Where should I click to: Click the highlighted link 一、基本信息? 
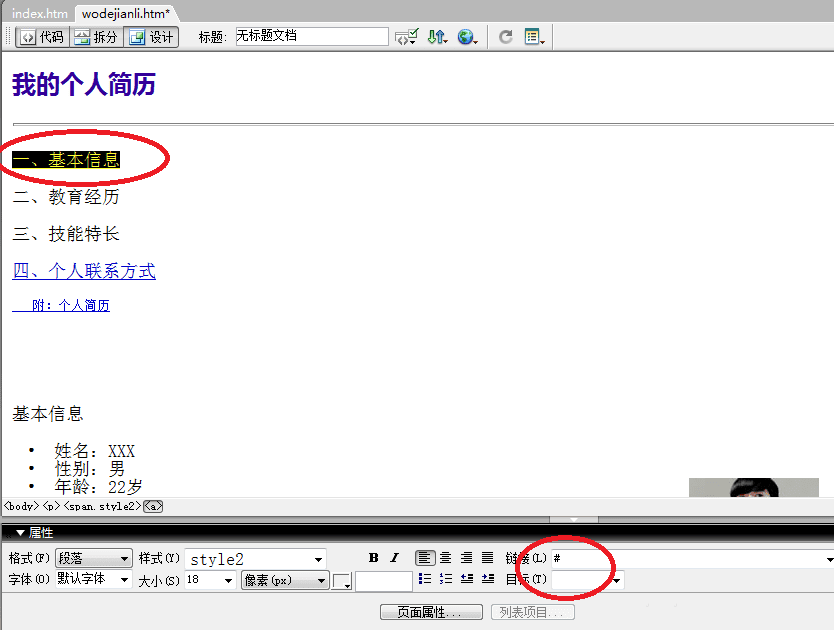66,160
